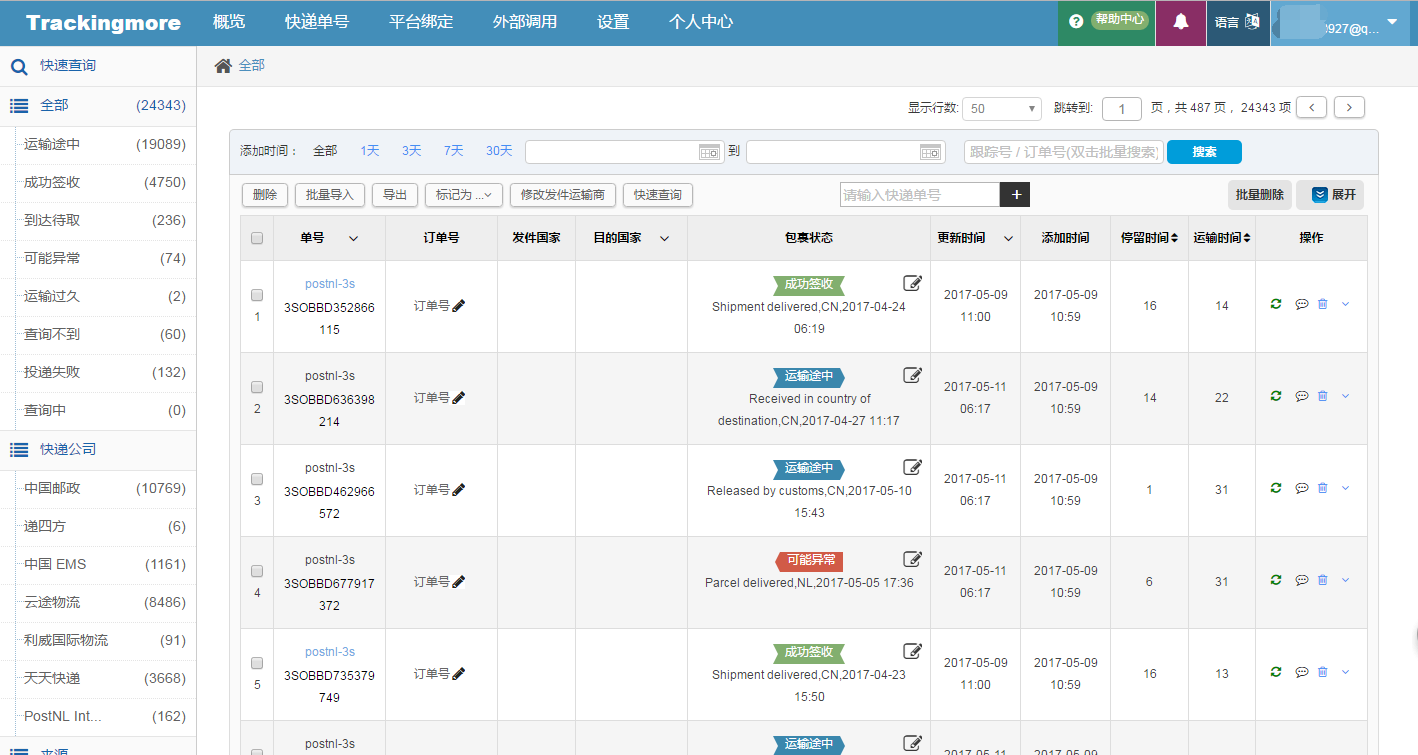This screenshot has width=1418, height=755.
Task: Tick the checkbox on shipment row 5
Action: (257, 662)
